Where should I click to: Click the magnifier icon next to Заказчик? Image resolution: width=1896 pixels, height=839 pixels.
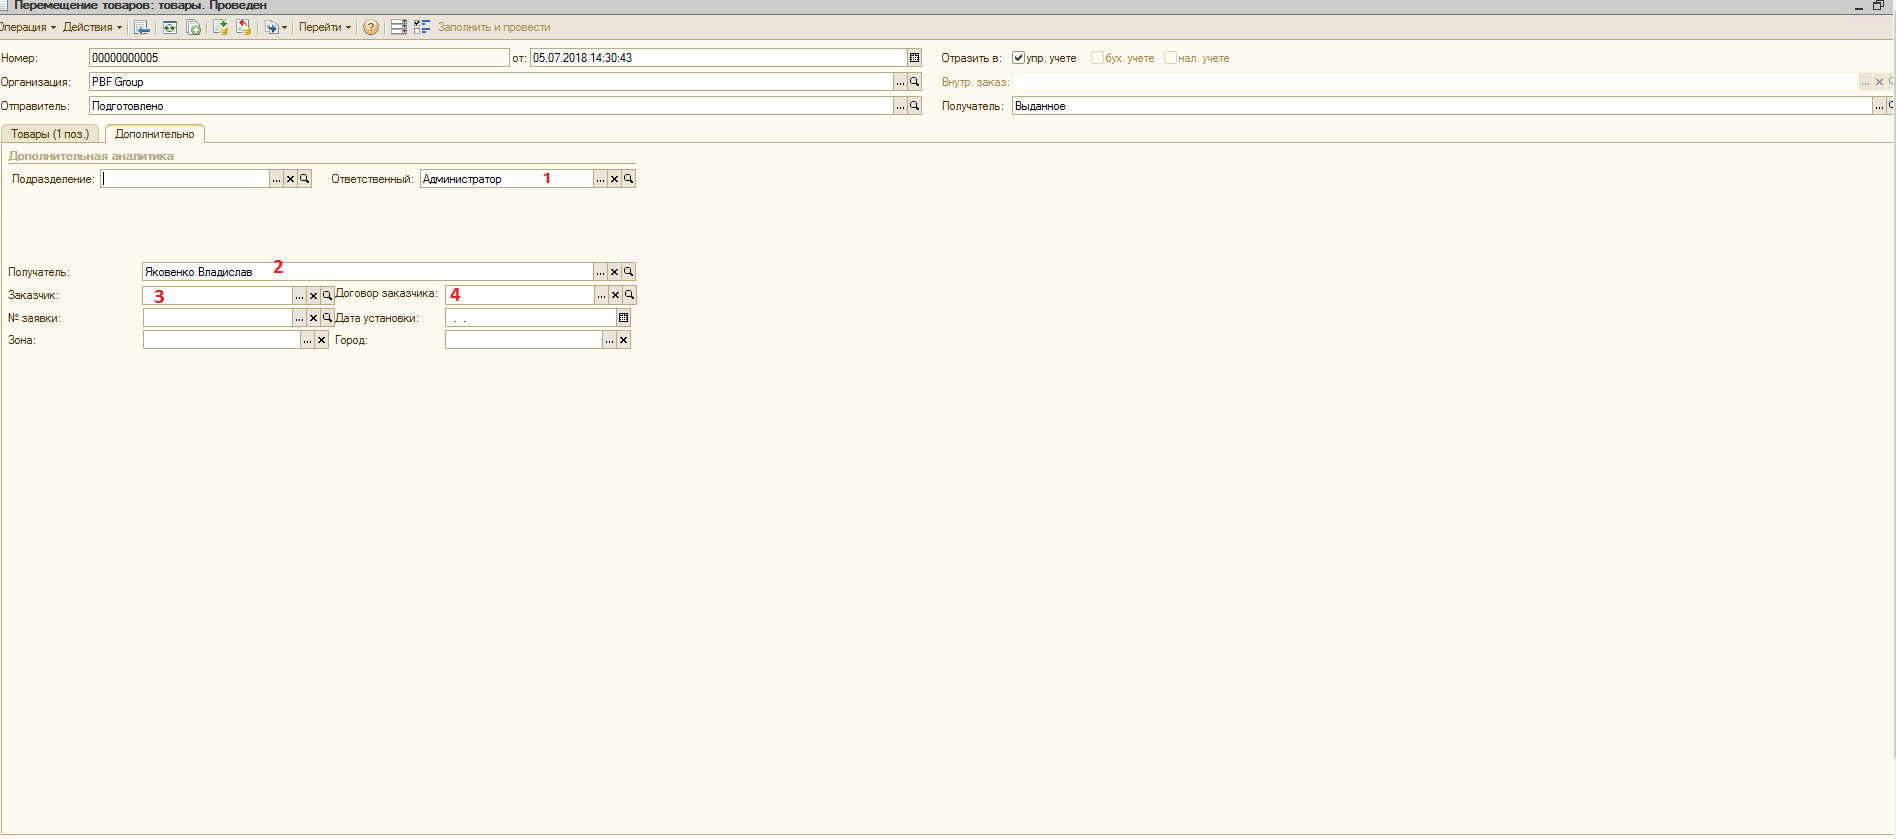(327, 296)
